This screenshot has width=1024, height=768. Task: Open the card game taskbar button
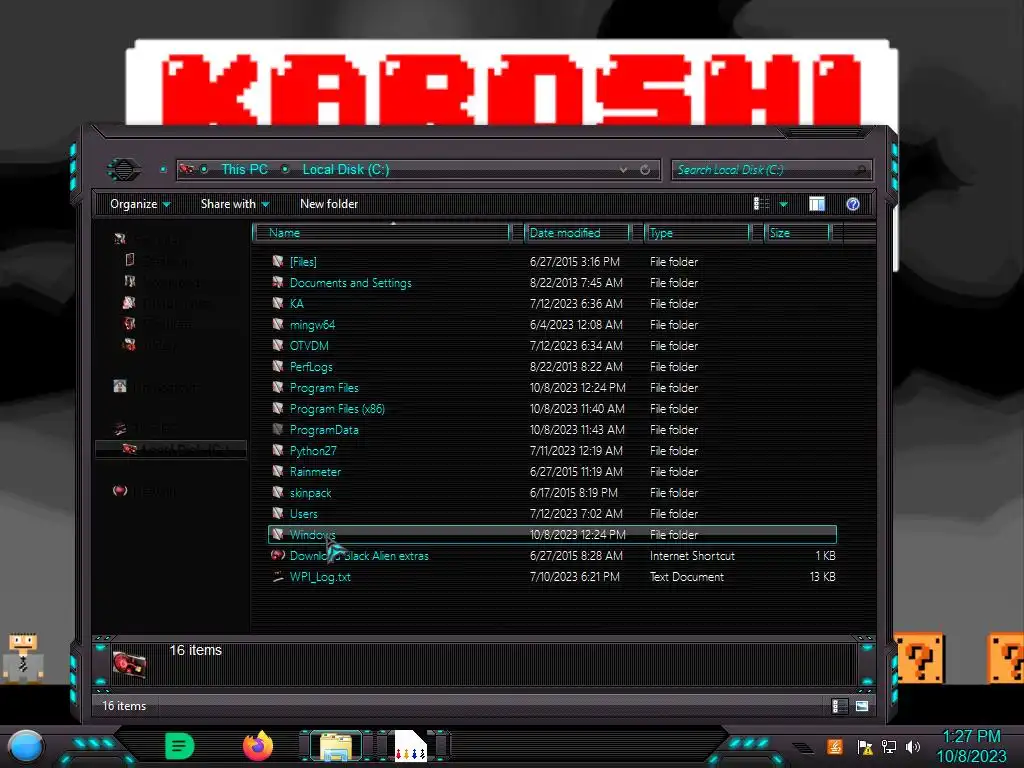coord(410,746)
